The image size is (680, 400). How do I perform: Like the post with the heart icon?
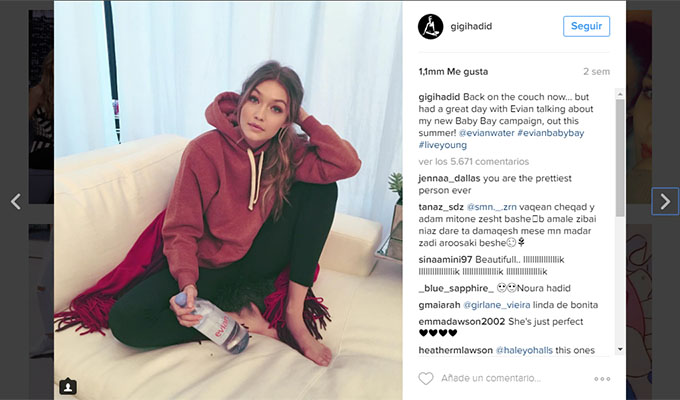tap(425, 378)
